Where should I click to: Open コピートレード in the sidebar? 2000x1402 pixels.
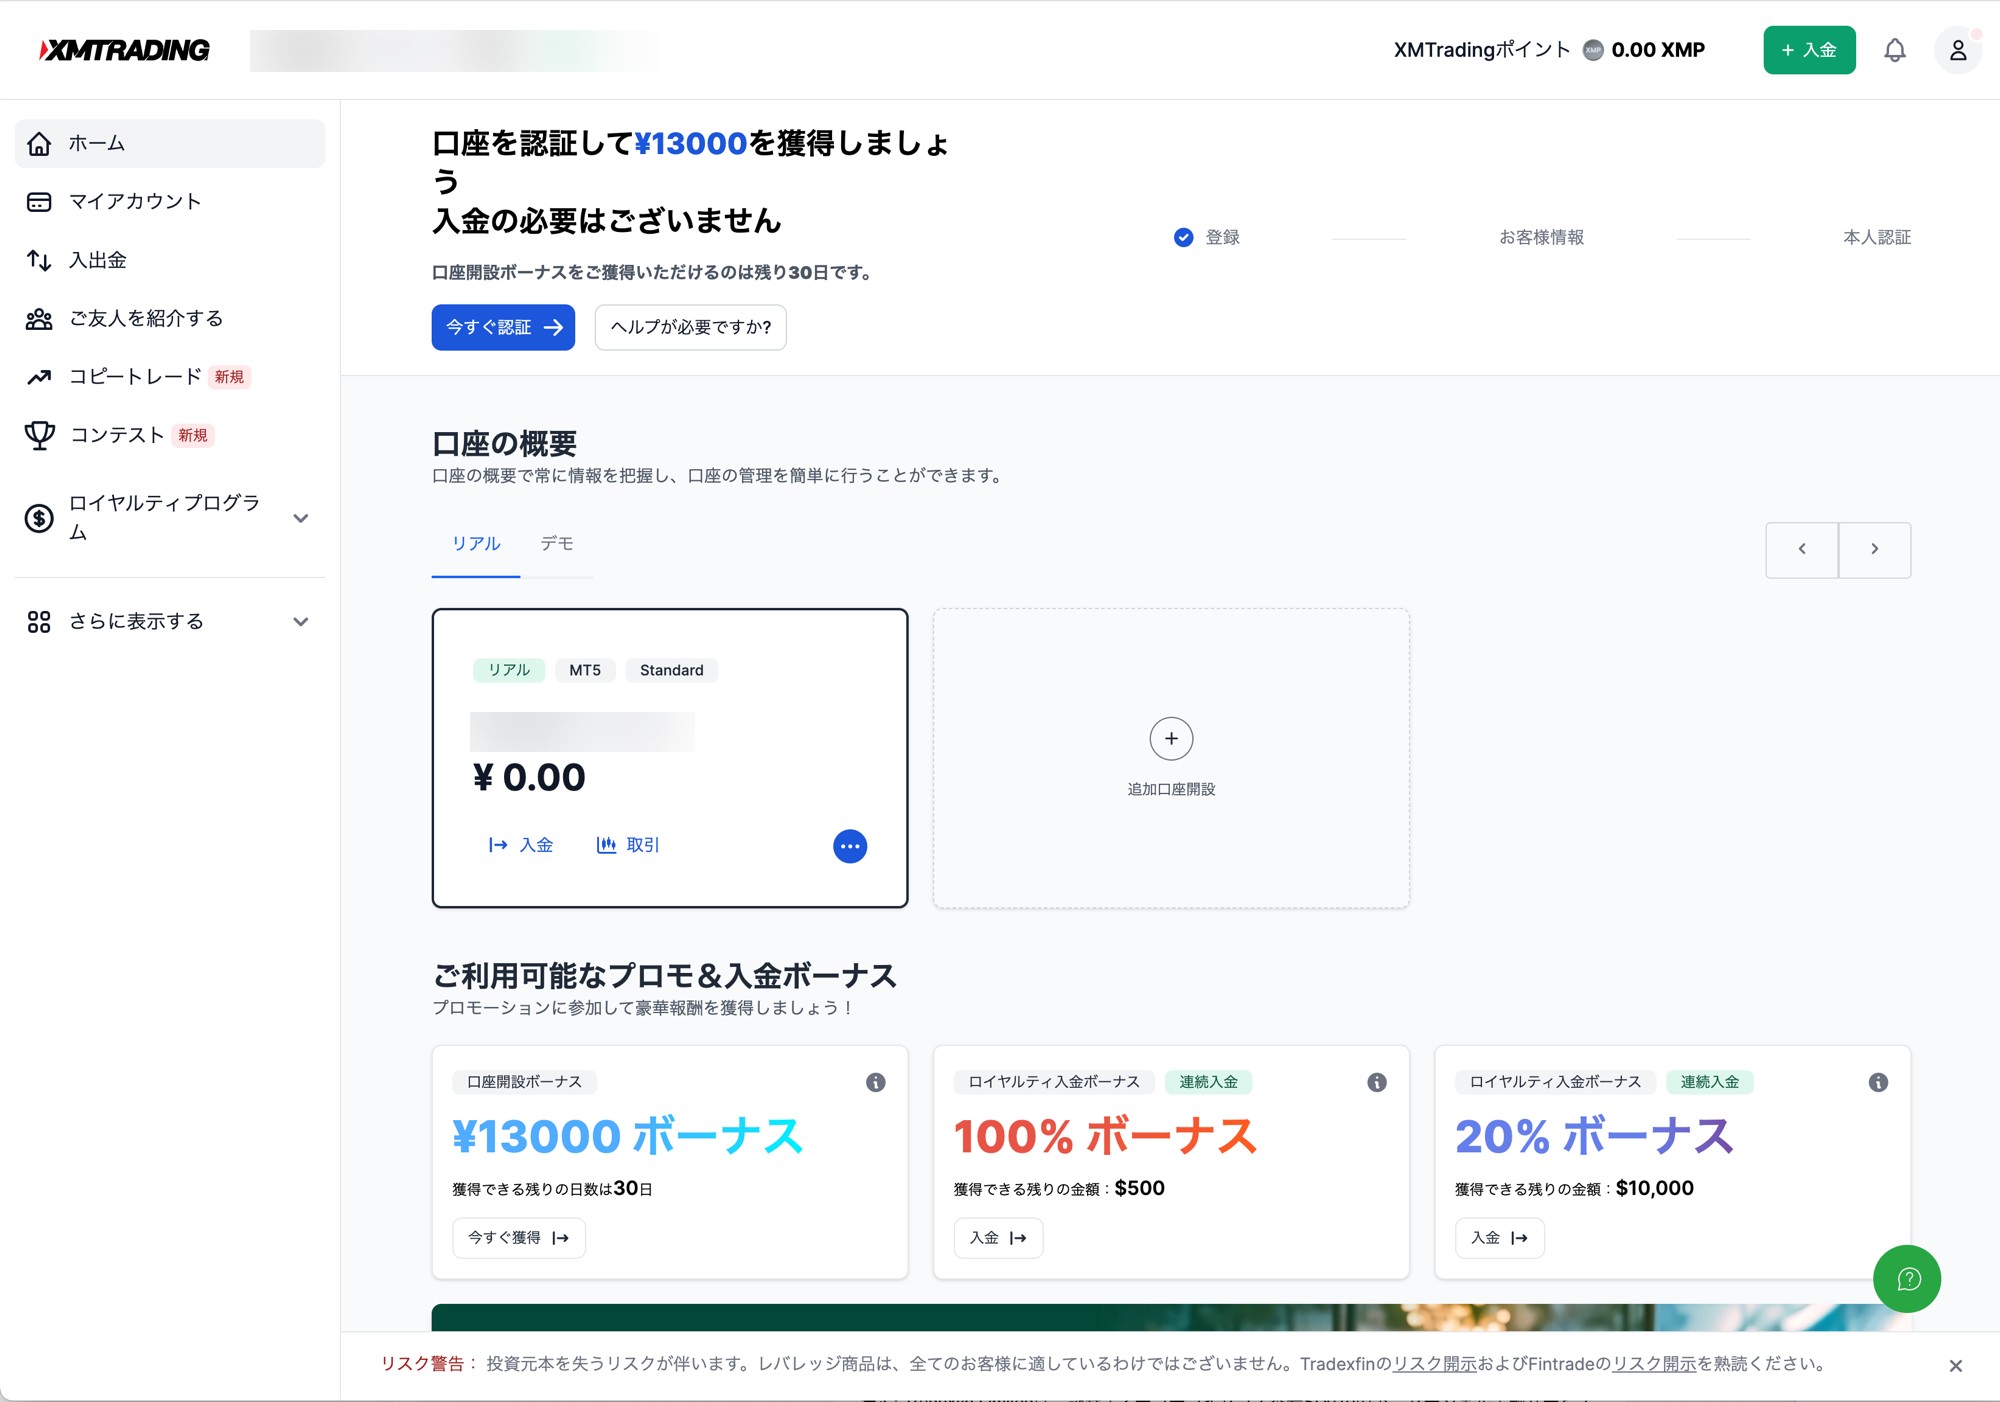[x=170, y=377]
